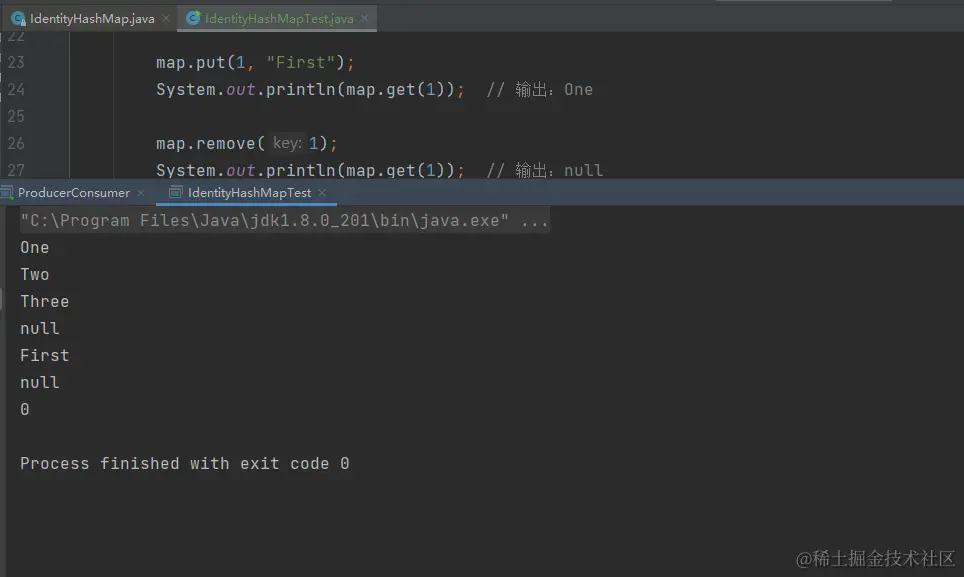Click the map.put(1, "First") code line
The width and height of the screenshot is (964, 577).
point(255,63)
